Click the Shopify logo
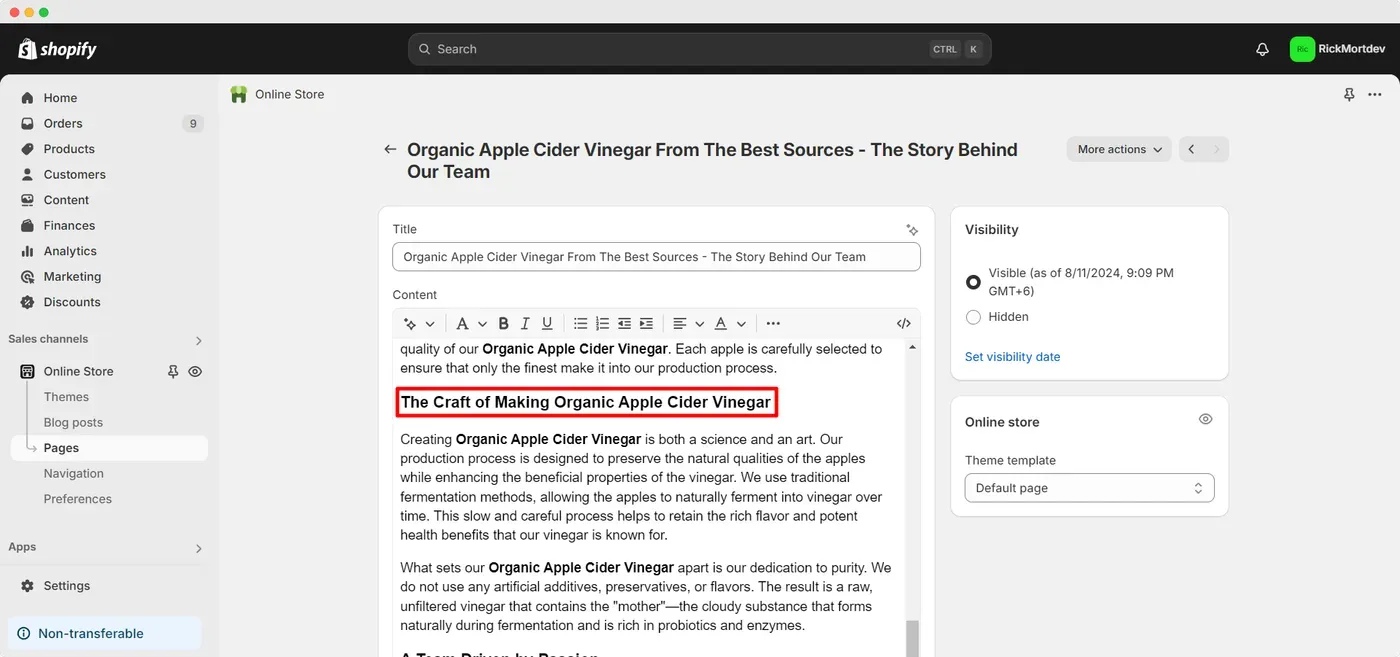 57,49
